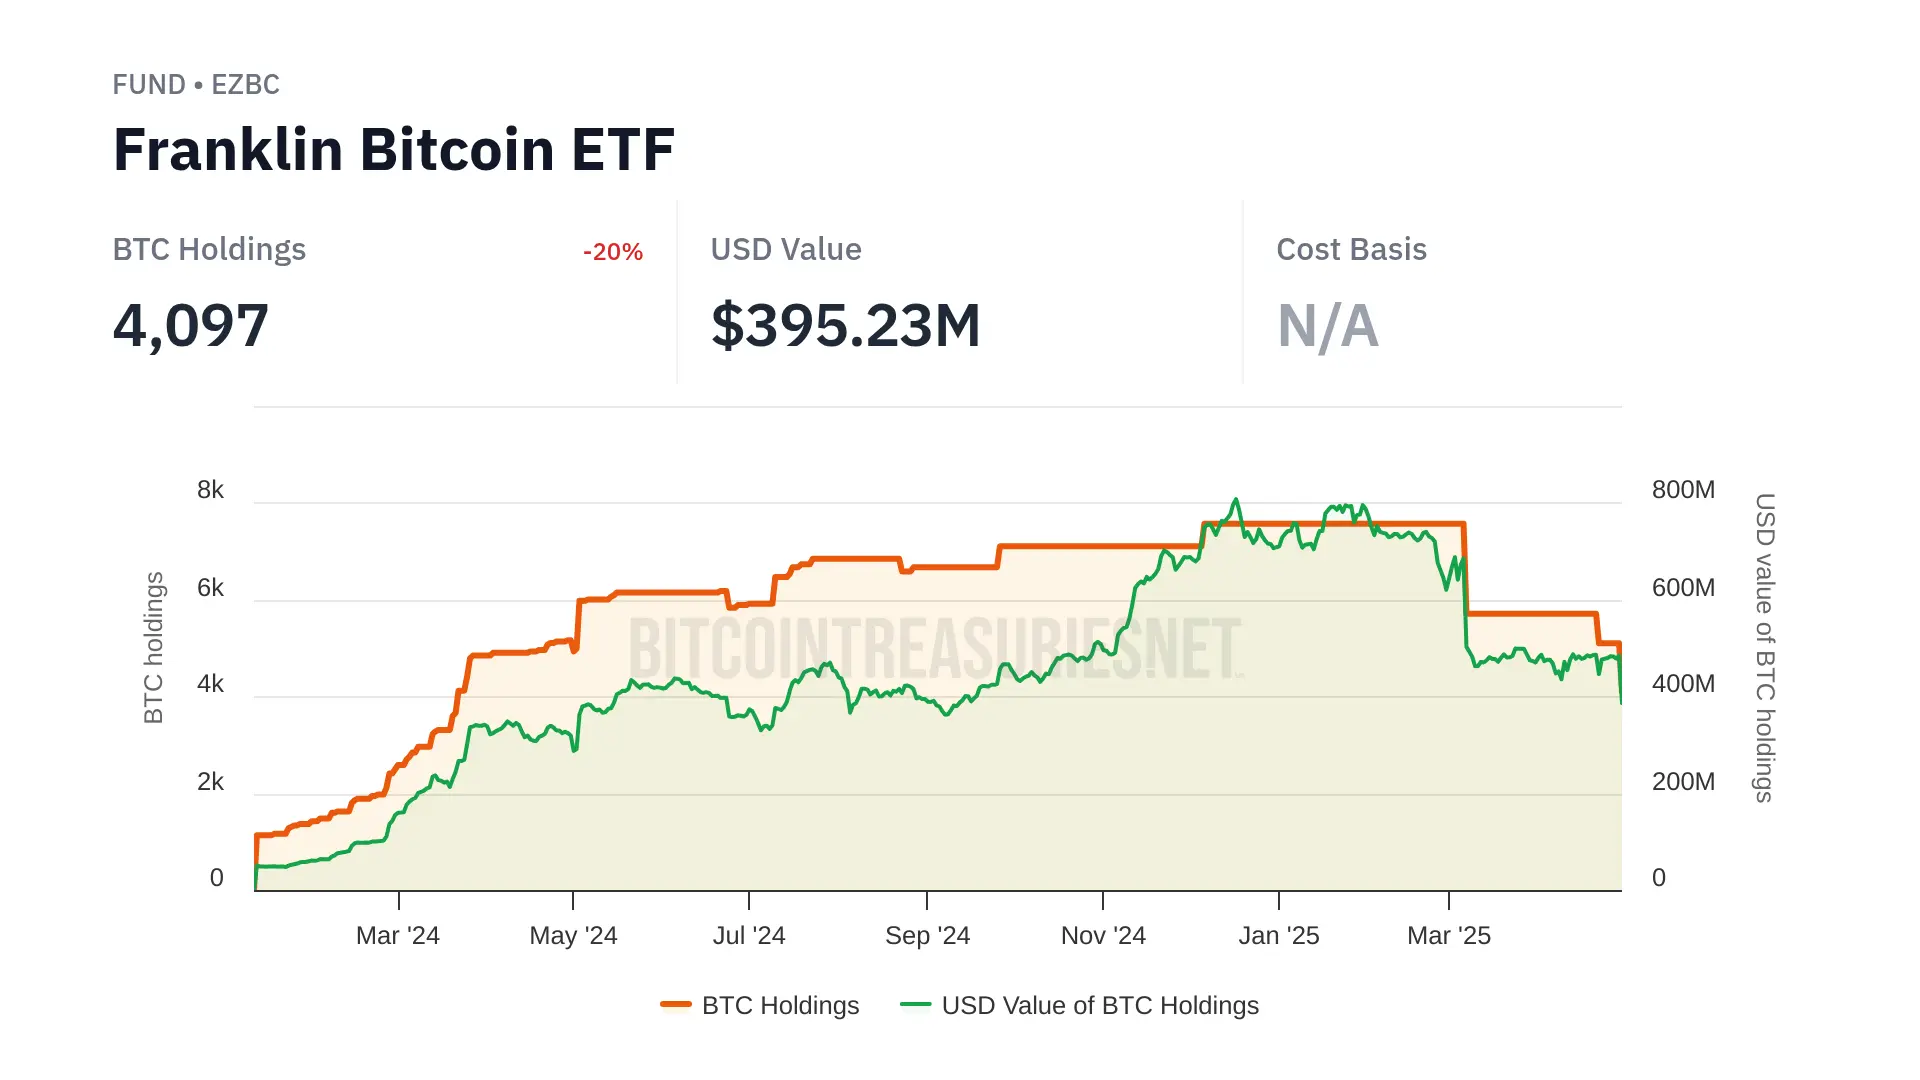Click the Mar '25 x-axis label

(x=1449, y=936)
